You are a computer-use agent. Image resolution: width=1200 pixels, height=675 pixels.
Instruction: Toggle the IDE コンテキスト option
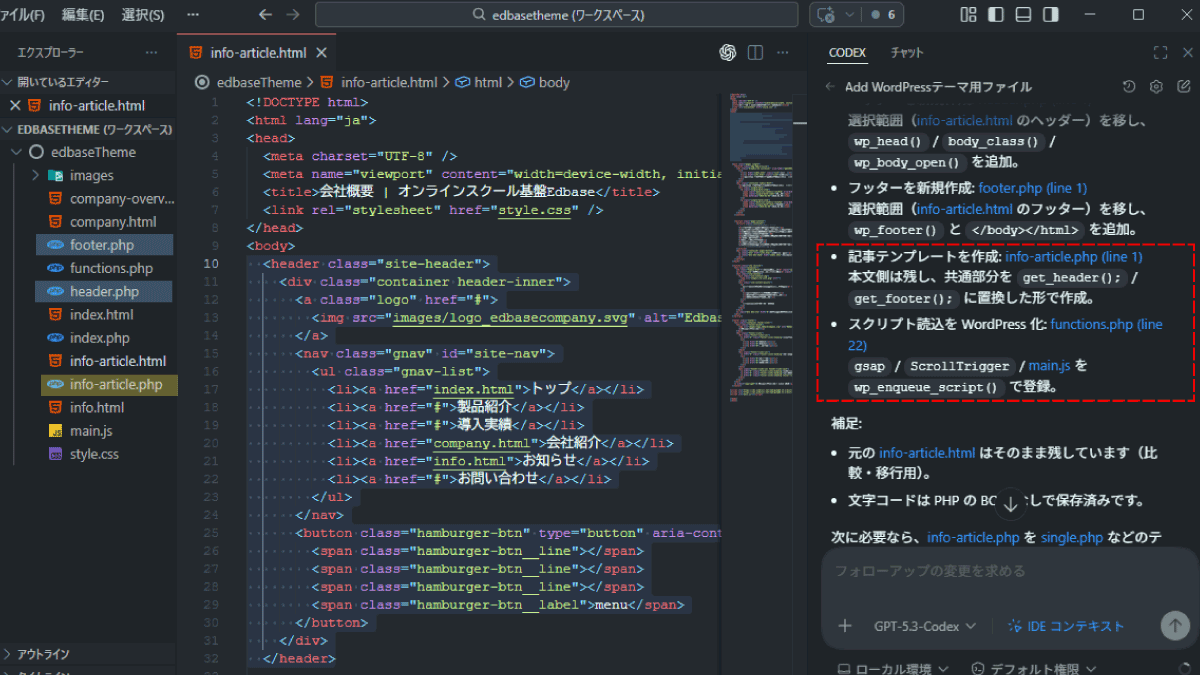[1066, 626]
